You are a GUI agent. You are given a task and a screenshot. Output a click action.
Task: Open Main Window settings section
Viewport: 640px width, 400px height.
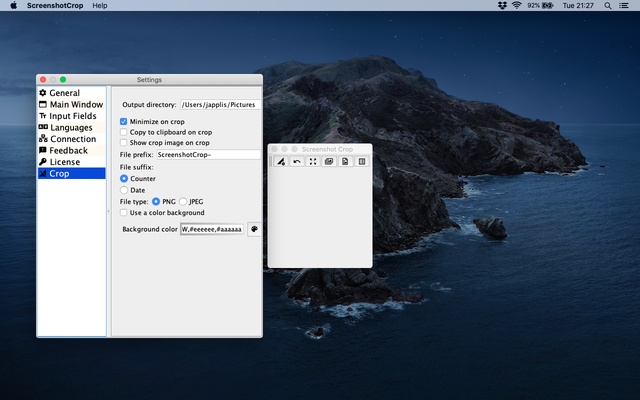[x=71, y=104]
